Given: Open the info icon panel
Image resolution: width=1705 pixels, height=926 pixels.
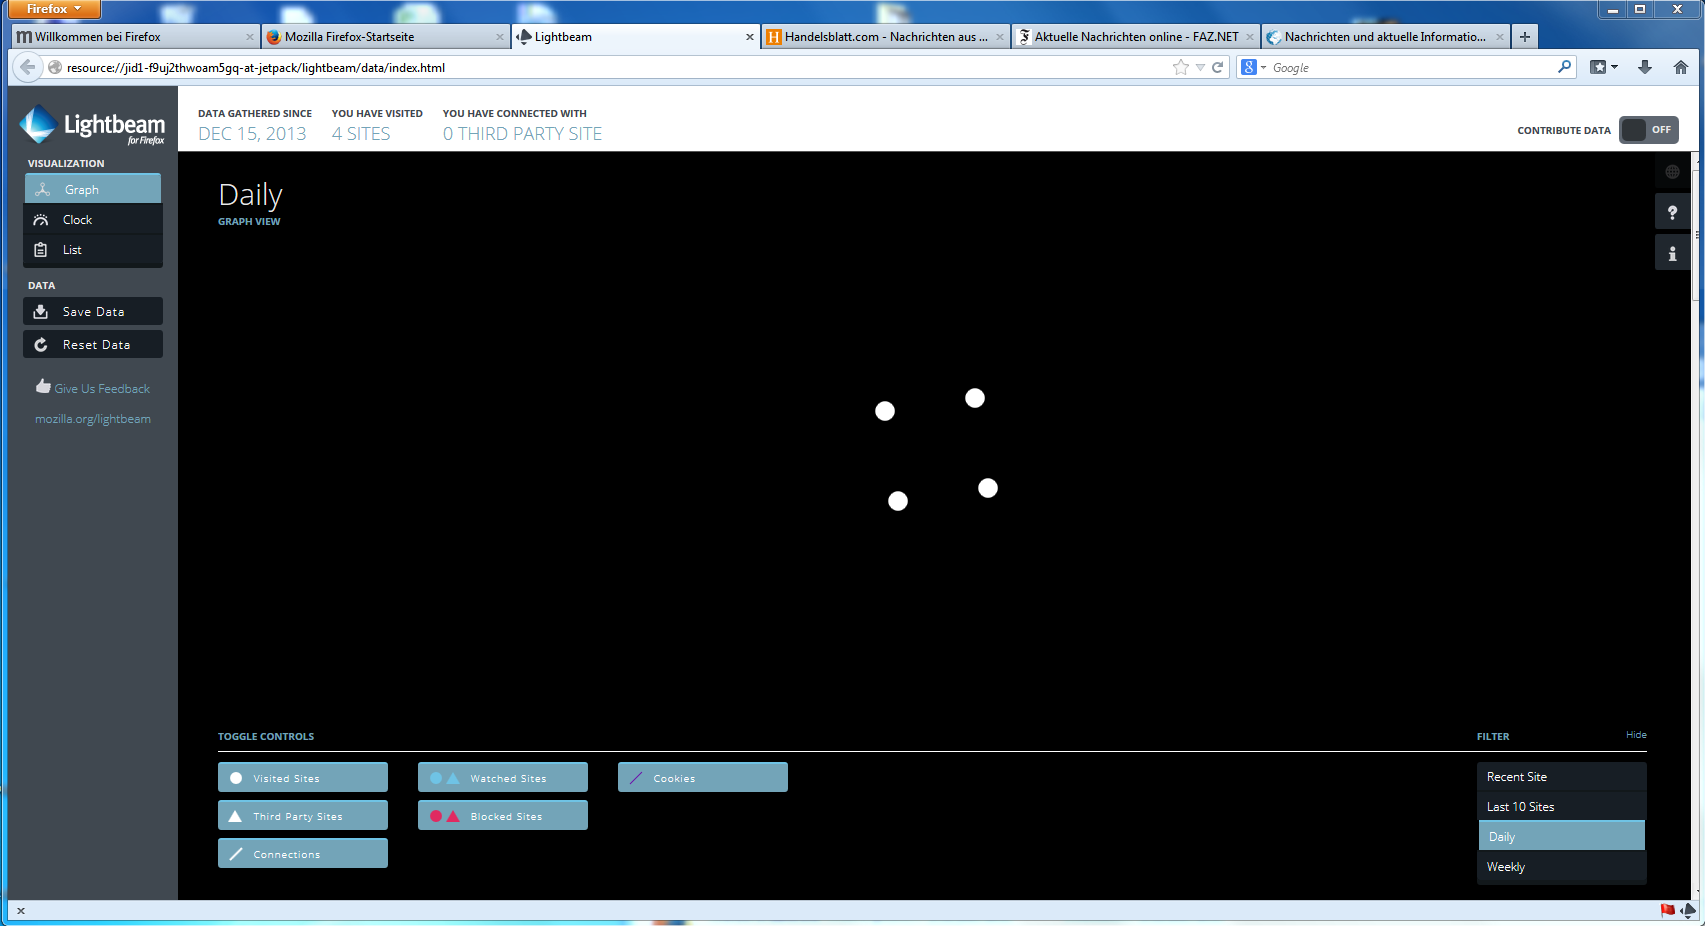Looking at the screenshot, I should pyautogui.click(x=1672, y=253).
